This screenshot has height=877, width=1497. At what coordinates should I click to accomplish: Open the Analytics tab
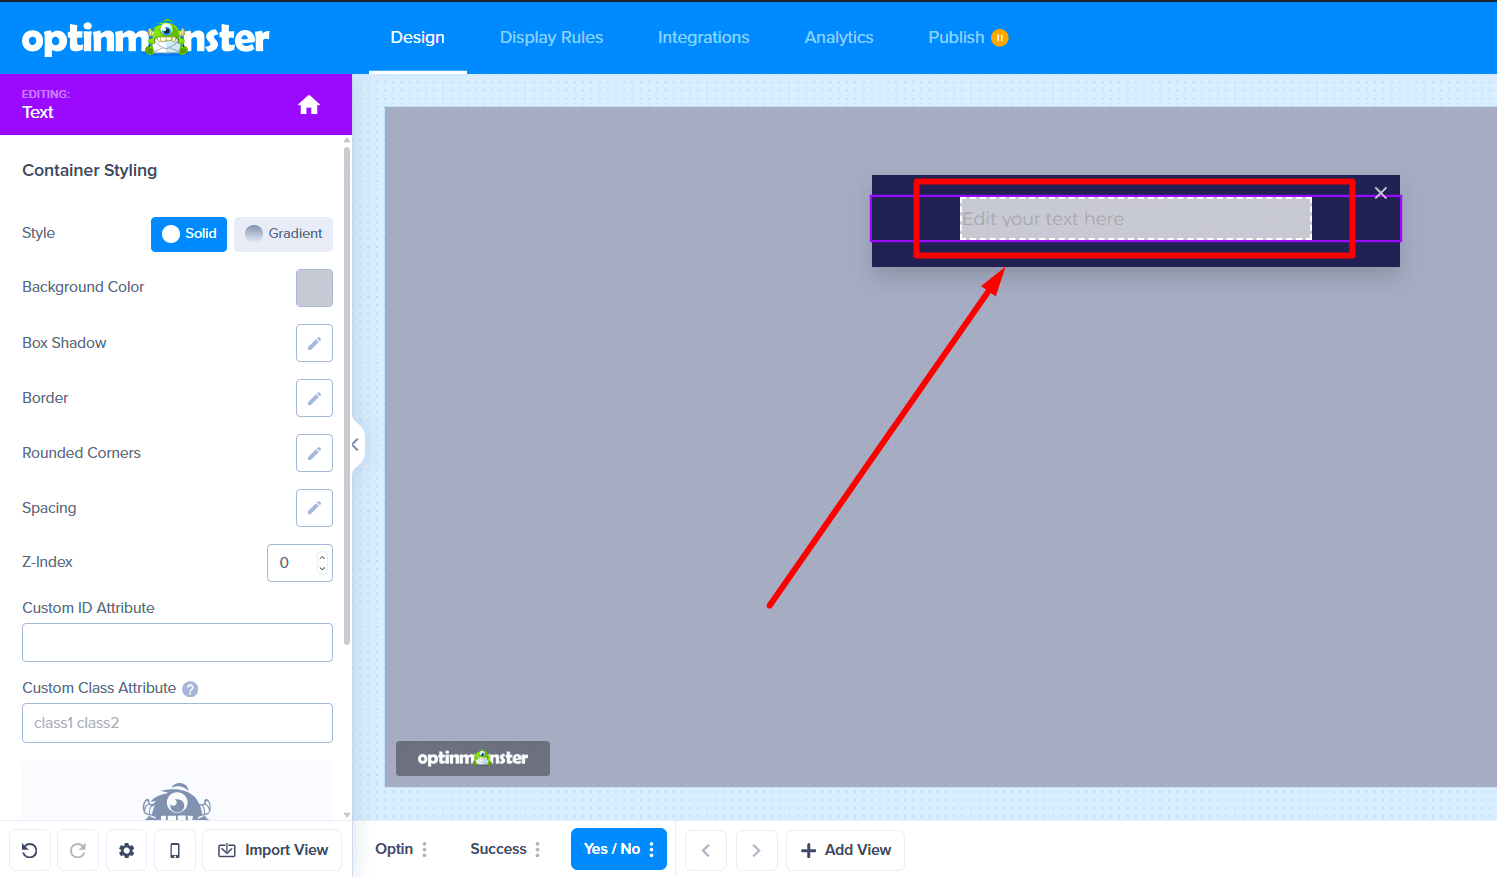click(x=839, y=37)
